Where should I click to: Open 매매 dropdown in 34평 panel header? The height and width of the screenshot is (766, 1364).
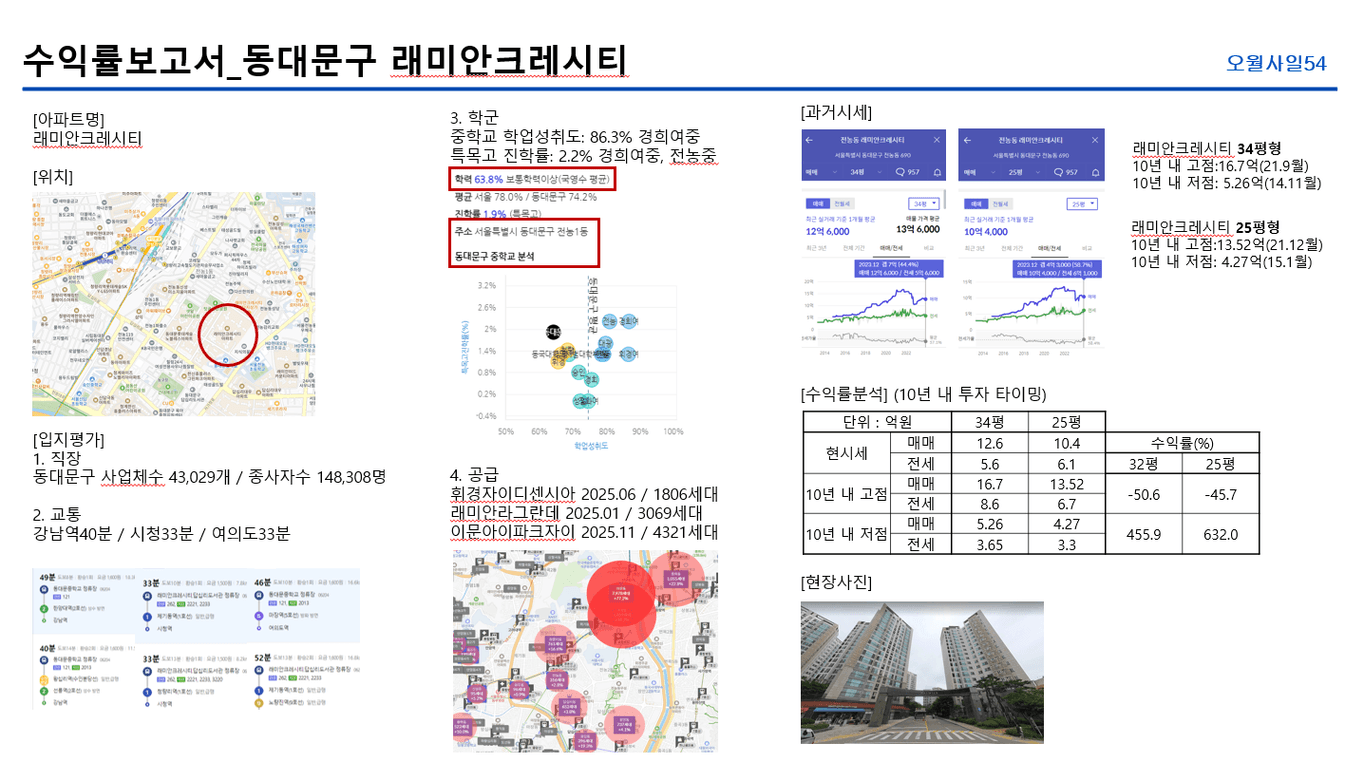point(822,172)
